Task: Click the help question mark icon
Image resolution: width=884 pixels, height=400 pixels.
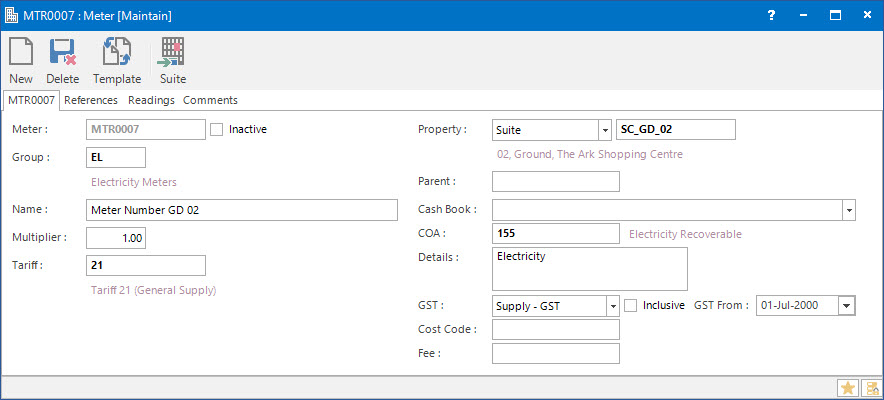Action: pos(771,15)
